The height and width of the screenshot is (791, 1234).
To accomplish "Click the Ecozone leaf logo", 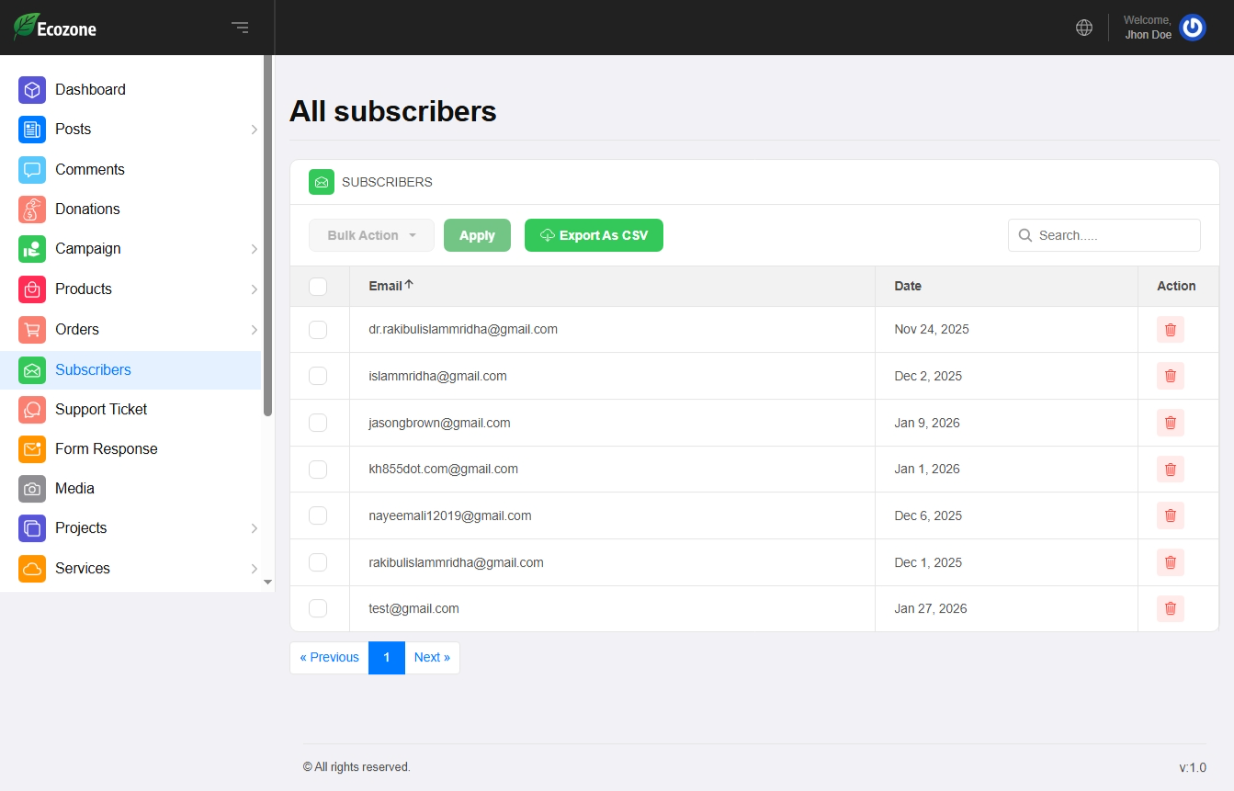I will (26, 27).
